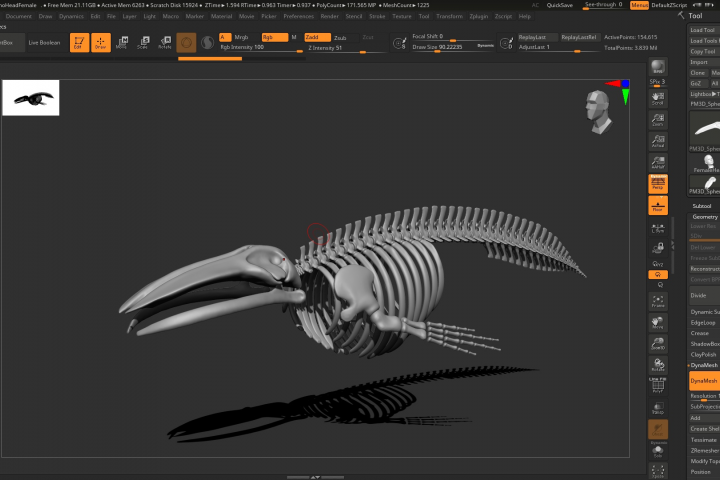Click the Divide button

click(704, 295)
